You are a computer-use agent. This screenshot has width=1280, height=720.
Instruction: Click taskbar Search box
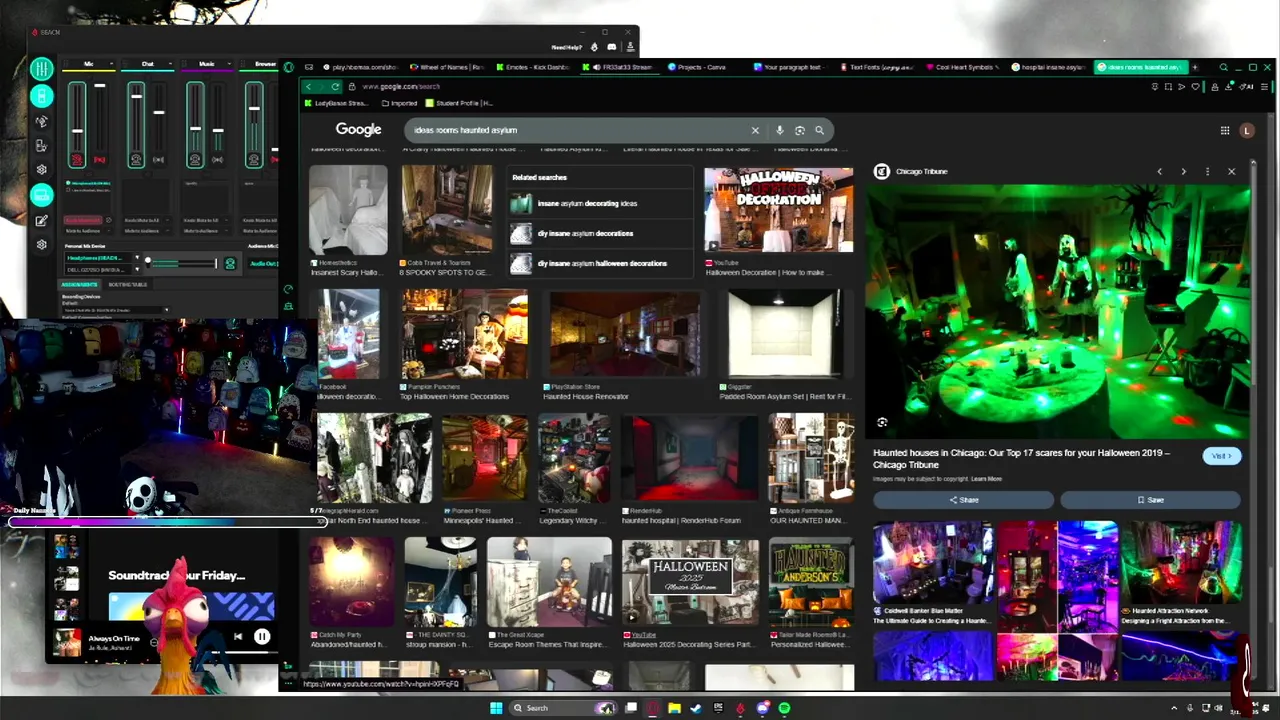pos(563,708)
